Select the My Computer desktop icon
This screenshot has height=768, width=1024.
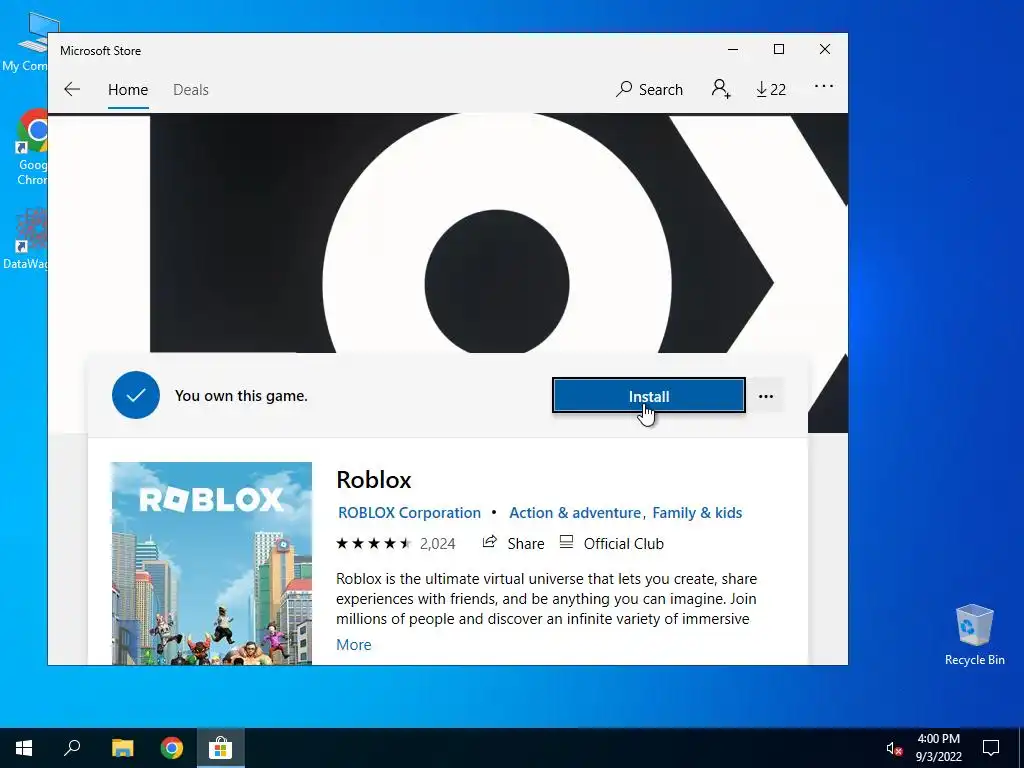[26, 42]
